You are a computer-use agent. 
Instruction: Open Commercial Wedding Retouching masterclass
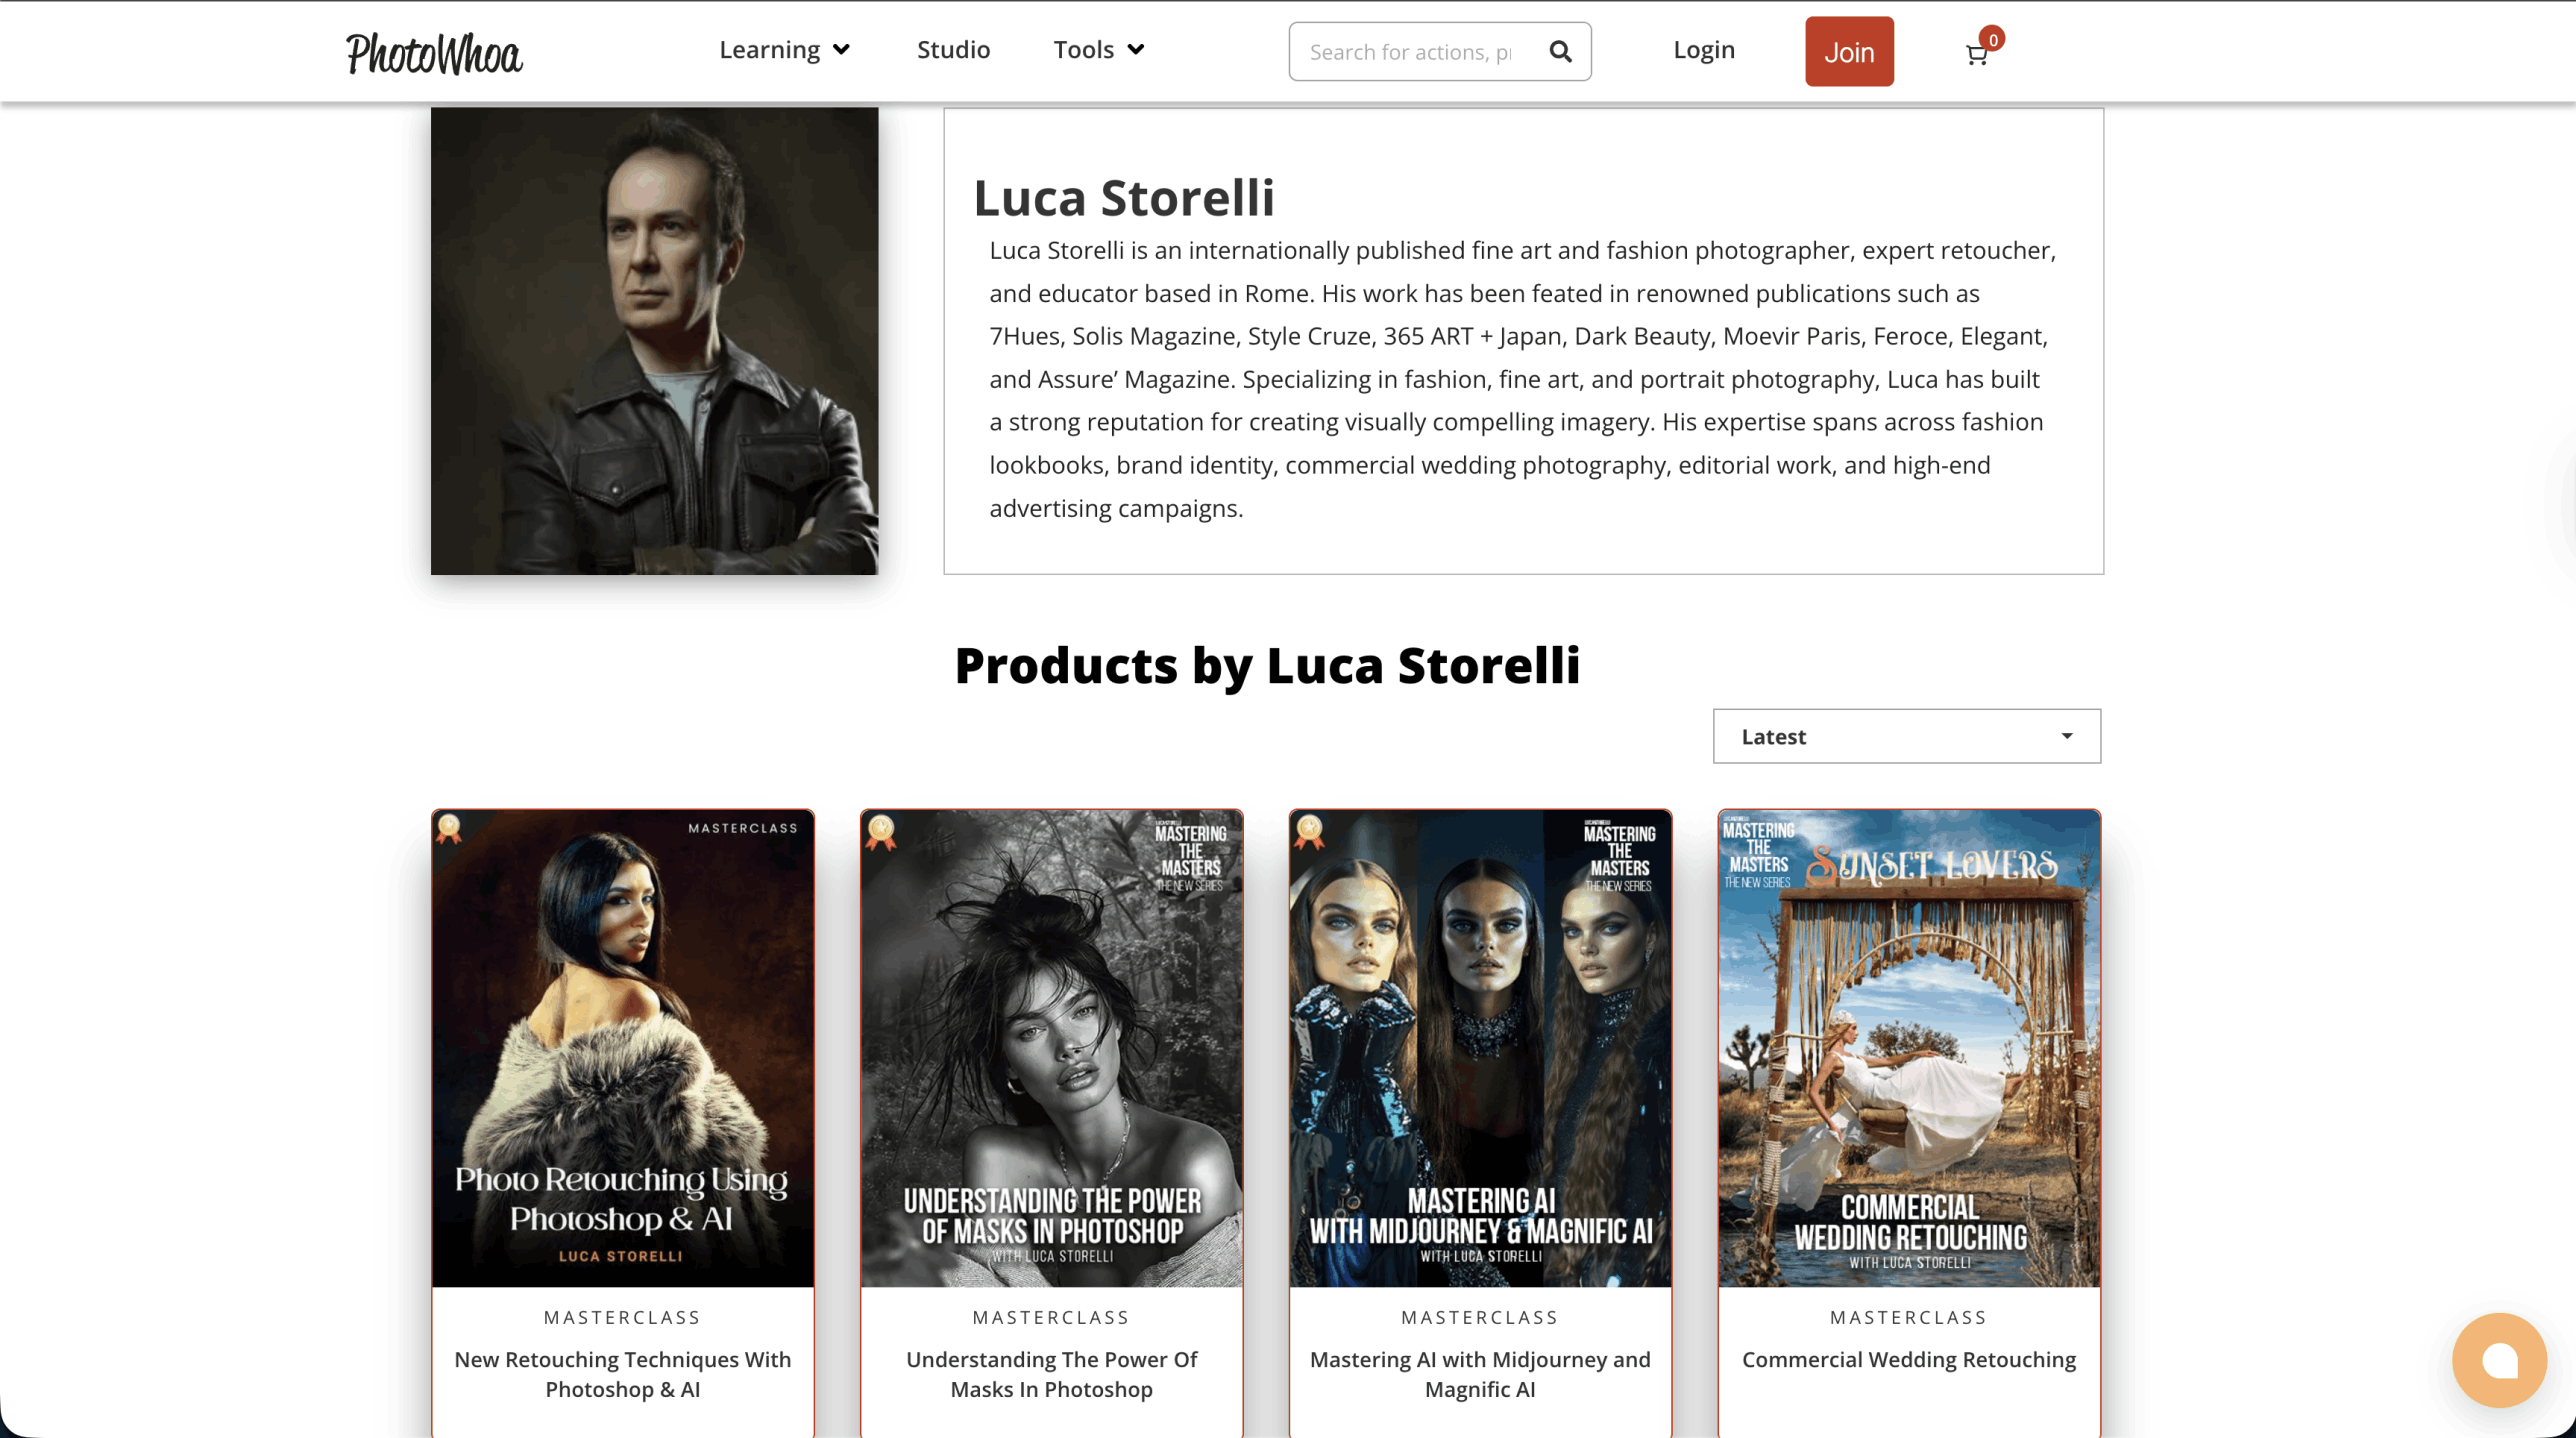[1908, 1360]
